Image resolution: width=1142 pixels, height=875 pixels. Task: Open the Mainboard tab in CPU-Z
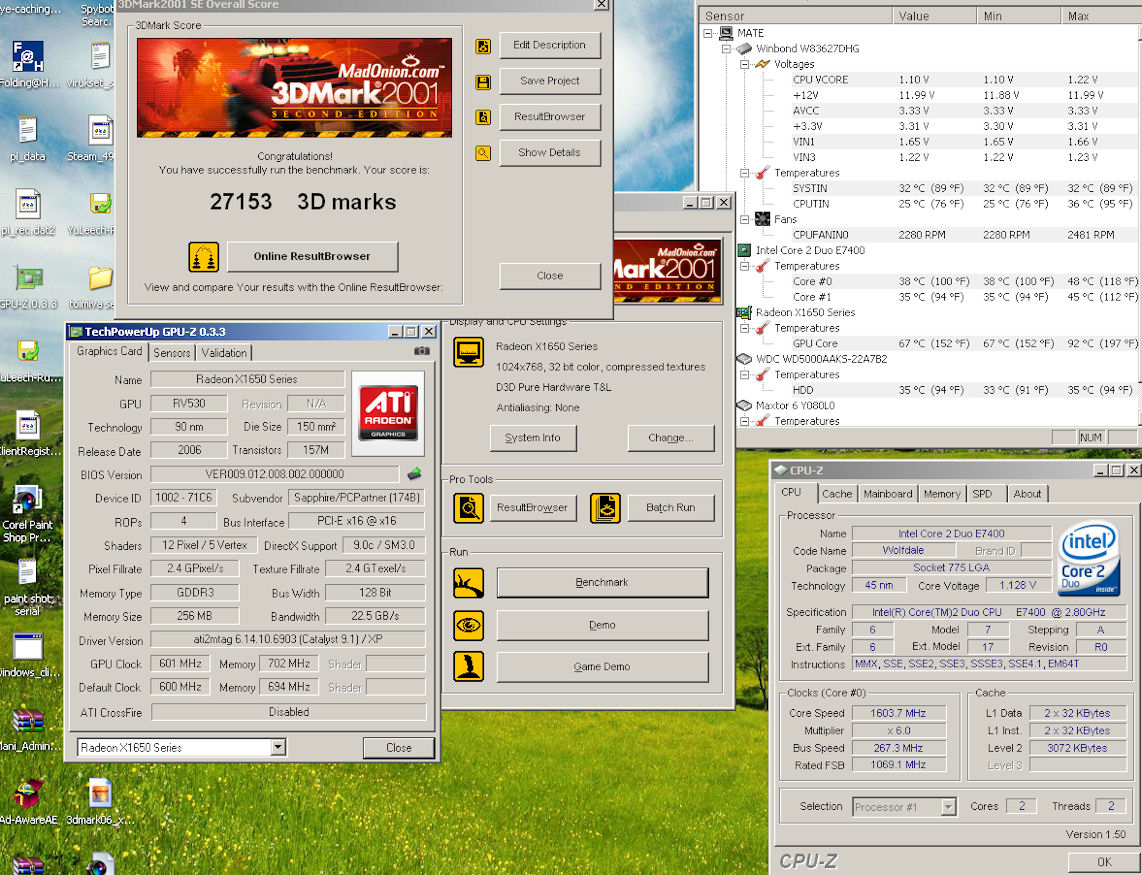[887, 494]
